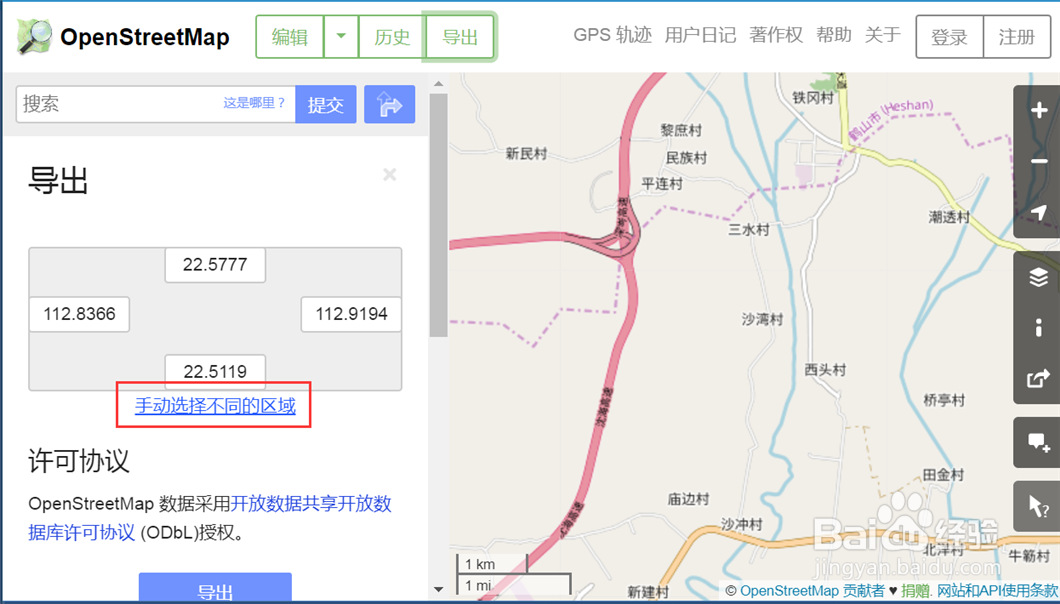Click the sidebar vertical scrollbar thumb
This screenshot has width=1060, height=604.
(438, 215)
